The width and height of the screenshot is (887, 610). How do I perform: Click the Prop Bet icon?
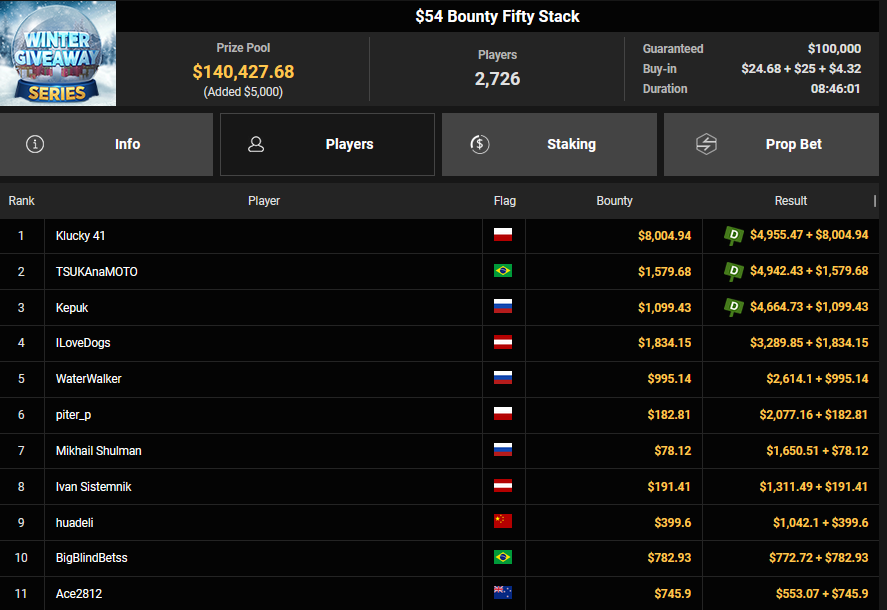[706, 144]
